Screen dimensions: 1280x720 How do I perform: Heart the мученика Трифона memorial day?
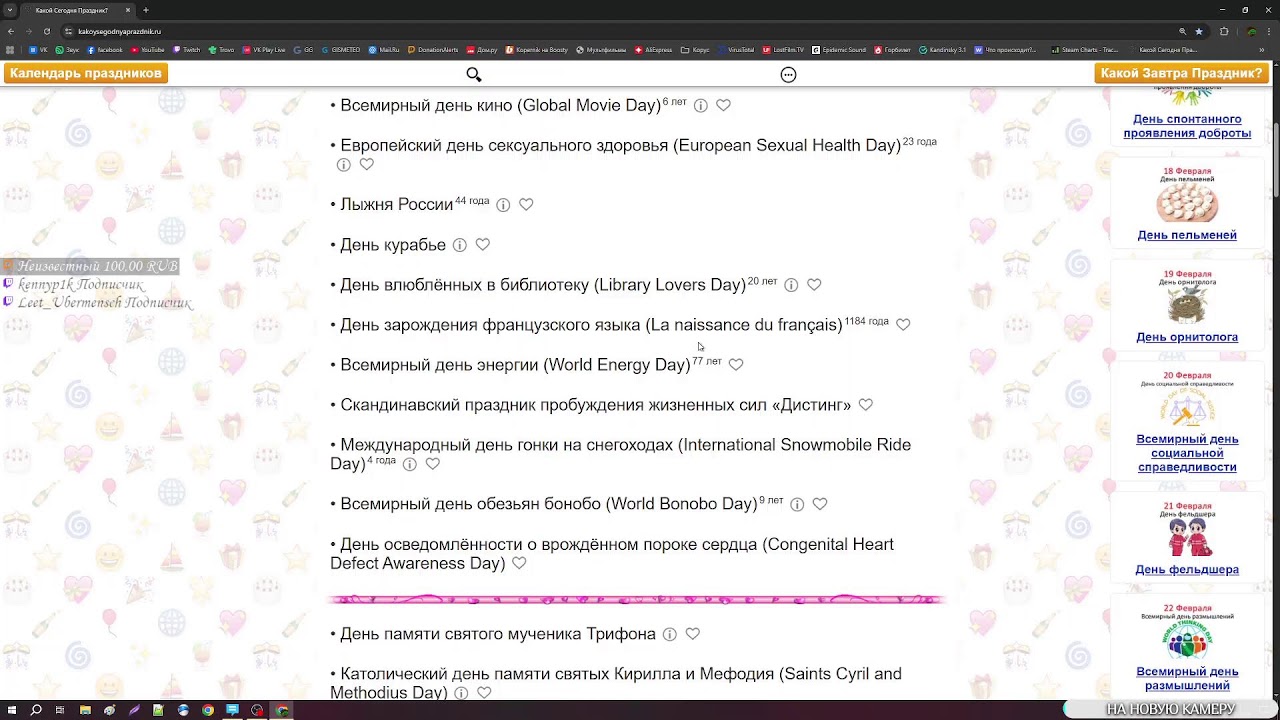(x=692, y=634)
